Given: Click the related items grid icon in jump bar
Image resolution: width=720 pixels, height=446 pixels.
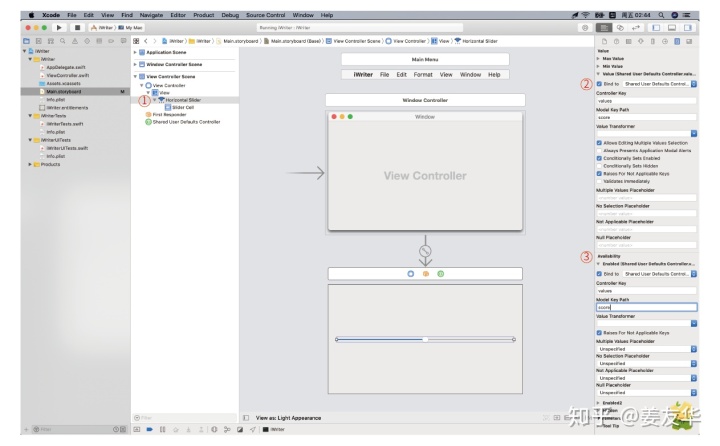Looking at the screenshot, I should click(x=136, y=41).
